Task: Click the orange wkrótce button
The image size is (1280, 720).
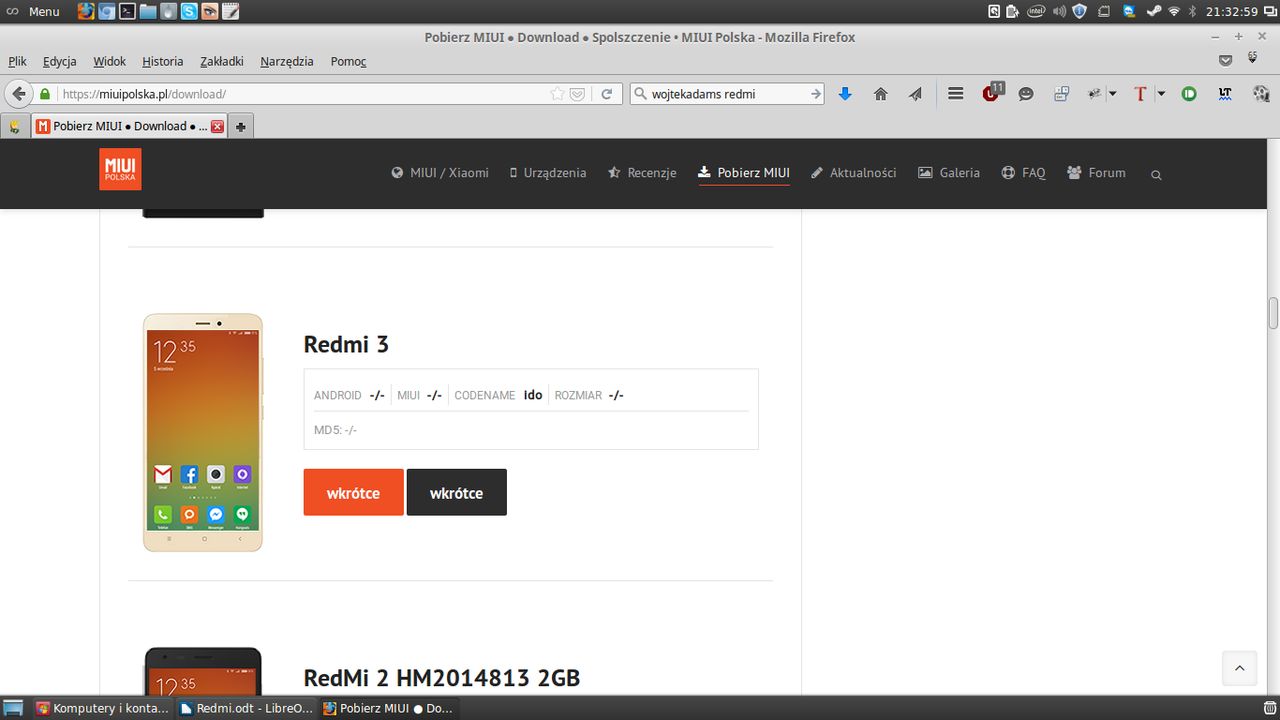Action: click(x=353, y=492)
